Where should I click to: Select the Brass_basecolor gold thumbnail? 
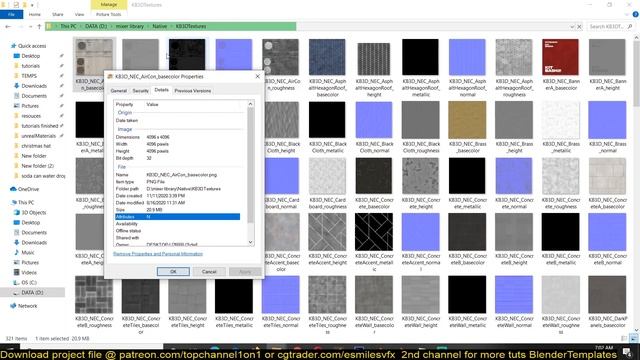click(x=467, y=120)
